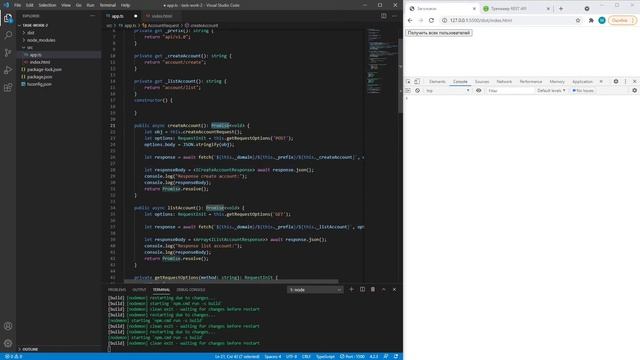640x360 pixels.
Task: Open the Run and Debug view
Action: point(8,70)
